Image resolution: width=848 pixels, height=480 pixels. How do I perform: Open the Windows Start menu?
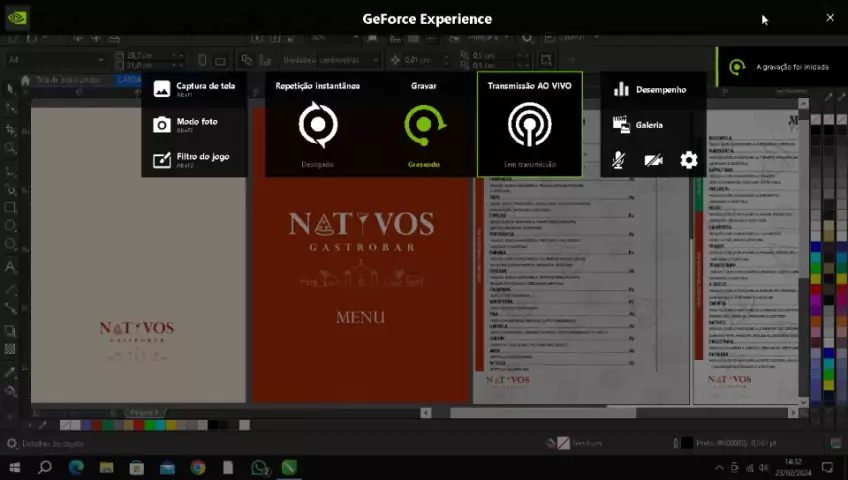tap(14, 467)
